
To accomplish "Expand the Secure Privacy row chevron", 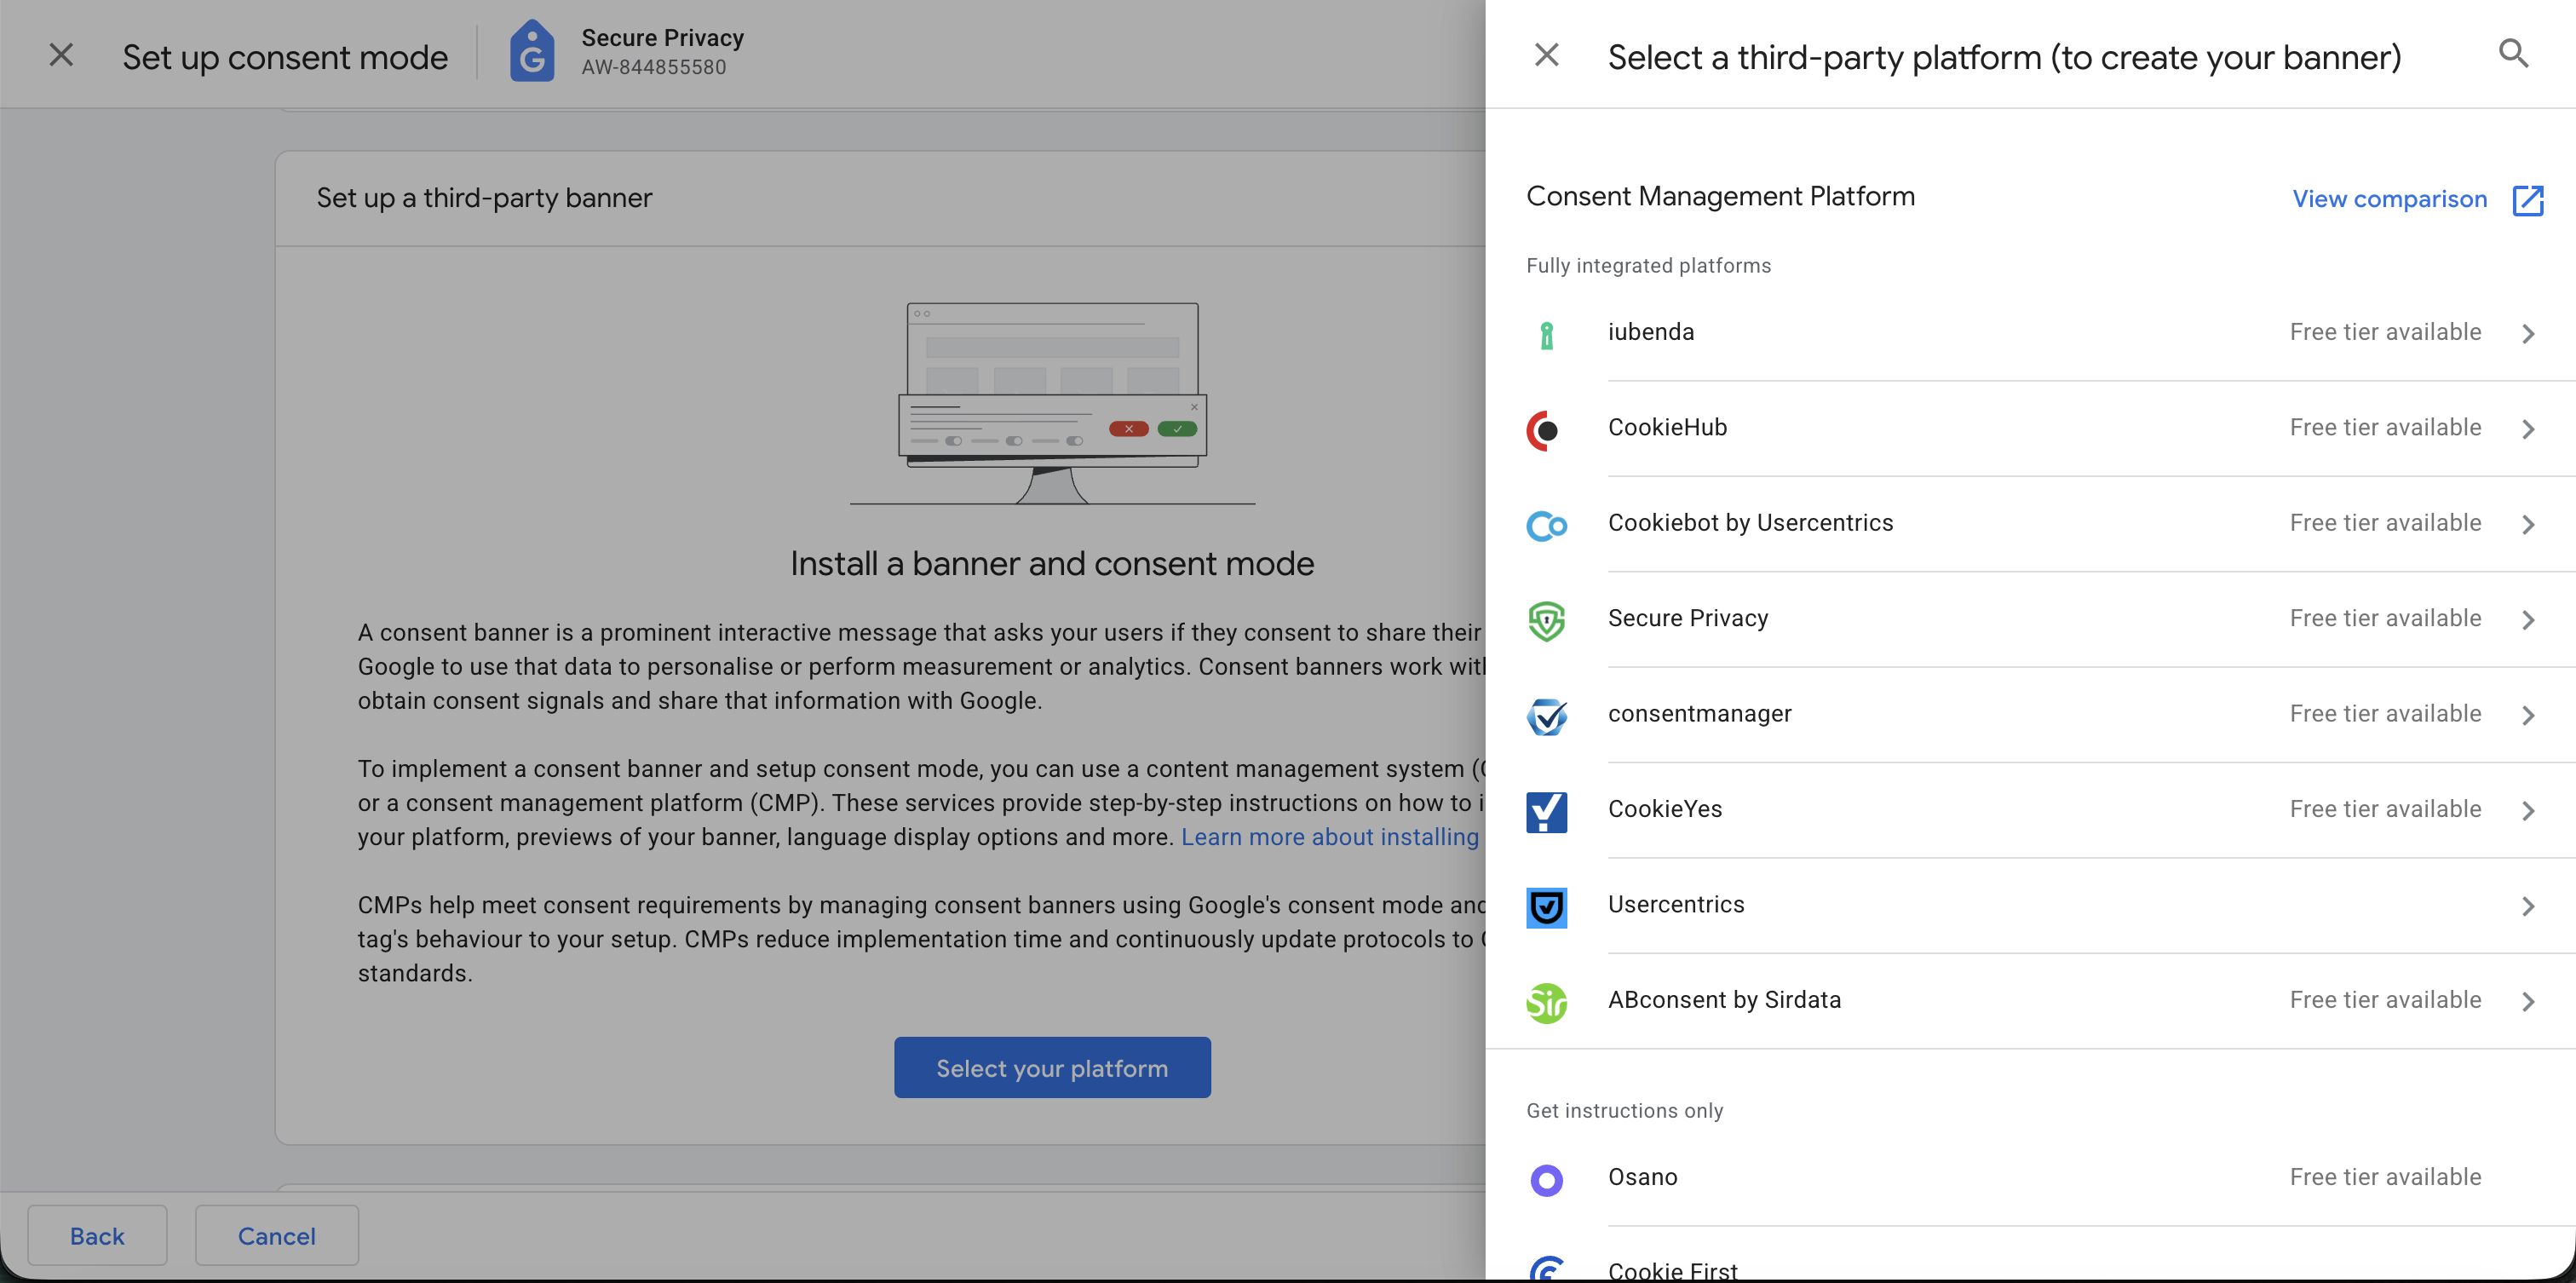I will [x=2528, y=621].
